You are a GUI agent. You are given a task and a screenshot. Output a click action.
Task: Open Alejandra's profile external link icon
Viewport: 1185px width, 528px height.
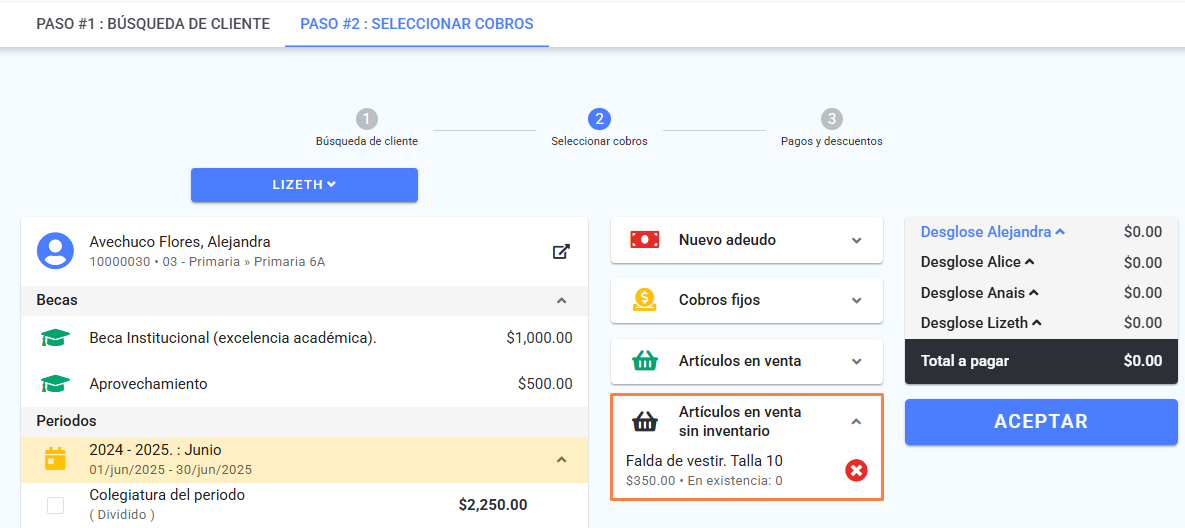(x=561, y=252)
